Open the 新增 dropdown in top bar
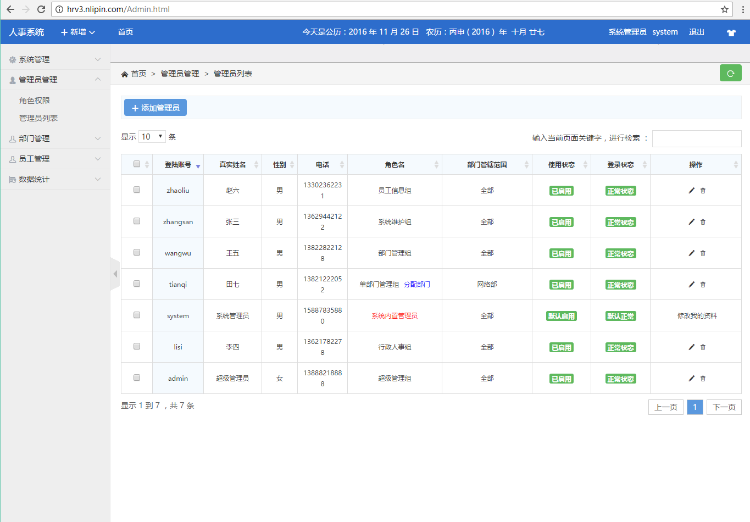Image resolution: width=750 pixels, height=522 pixels. (78, 32)
